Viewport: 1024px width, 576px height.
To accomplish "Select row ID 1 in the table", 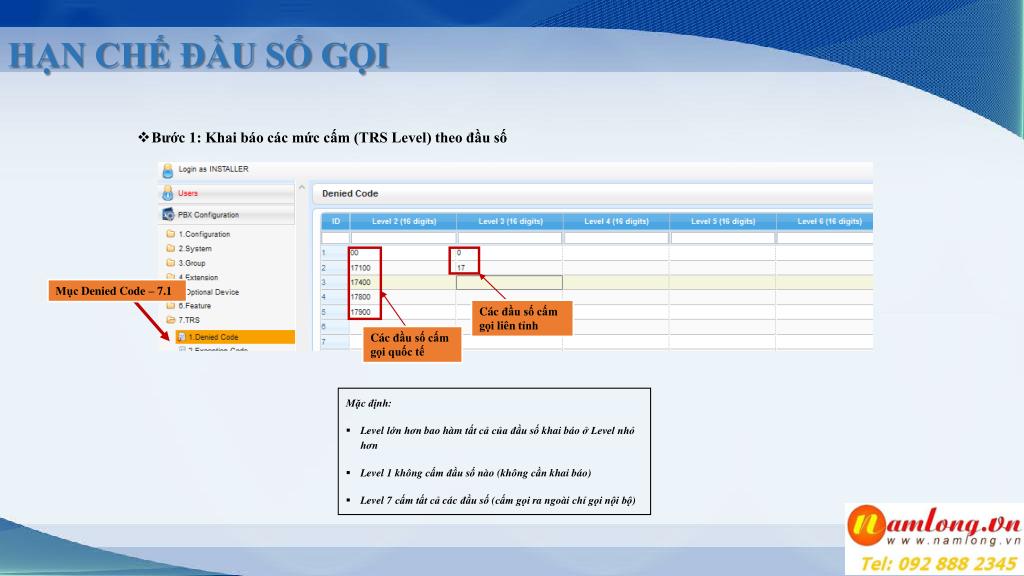I will click(334, 253).
